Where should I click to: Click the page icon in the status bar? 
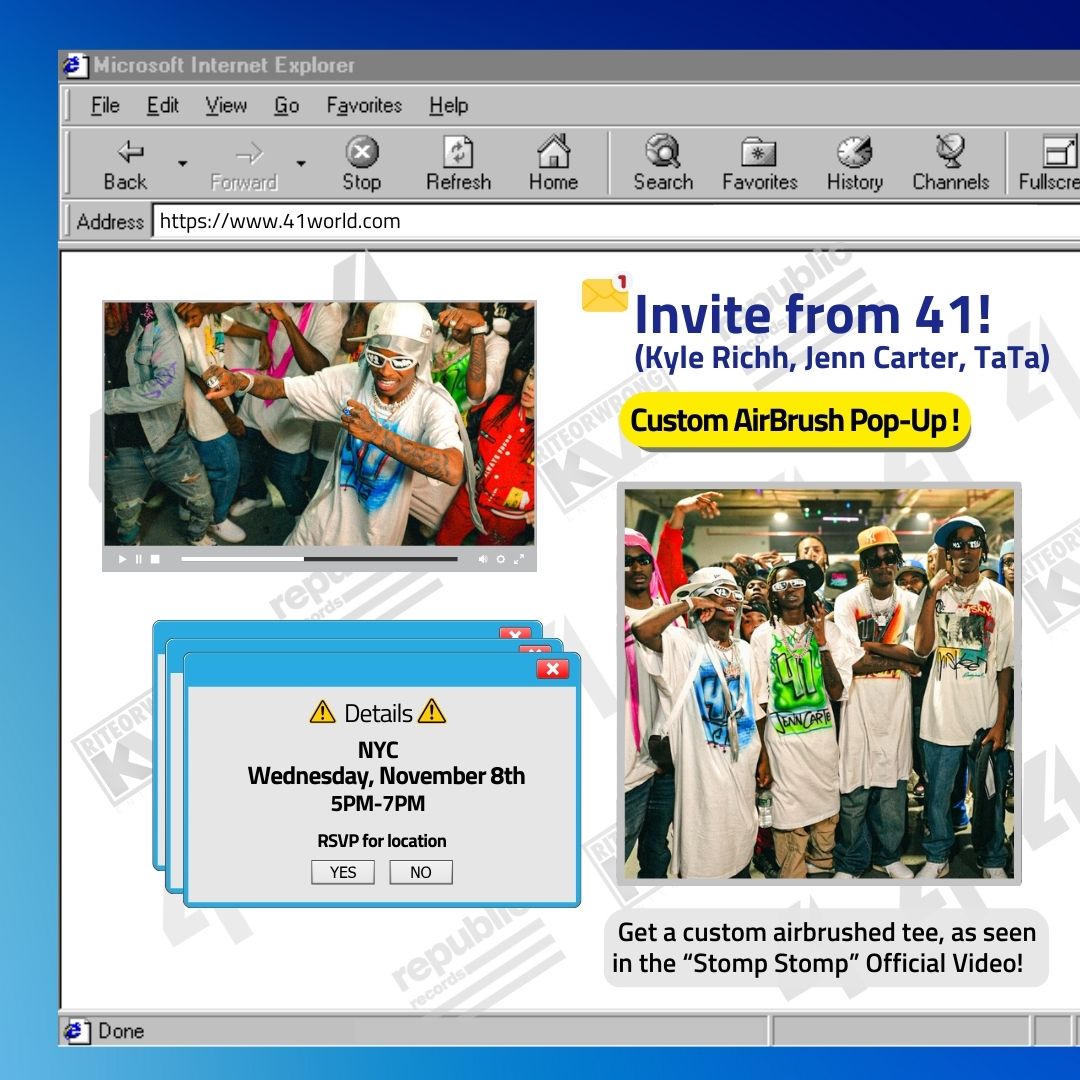coord(76,1031)
